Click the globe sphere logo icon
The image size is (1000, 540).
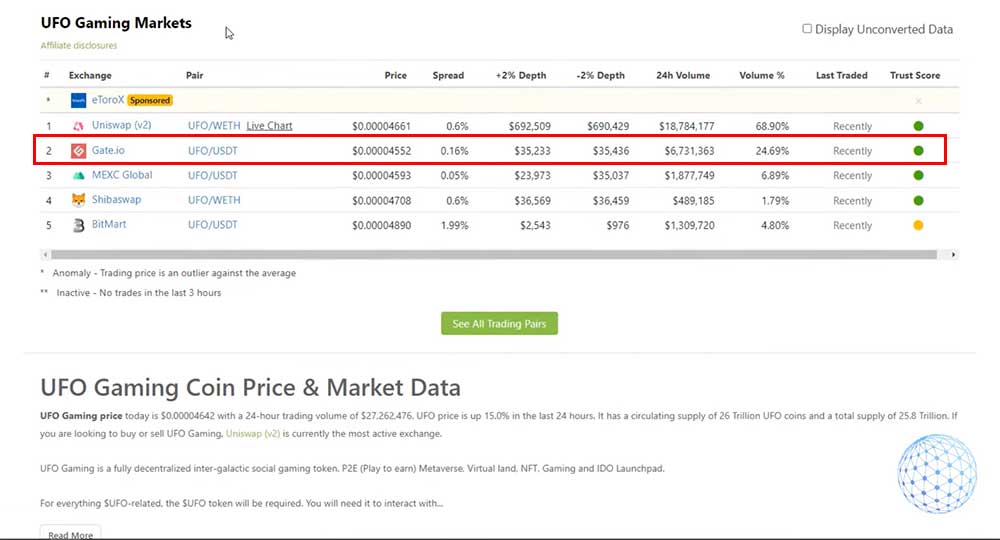click(936, 474)
